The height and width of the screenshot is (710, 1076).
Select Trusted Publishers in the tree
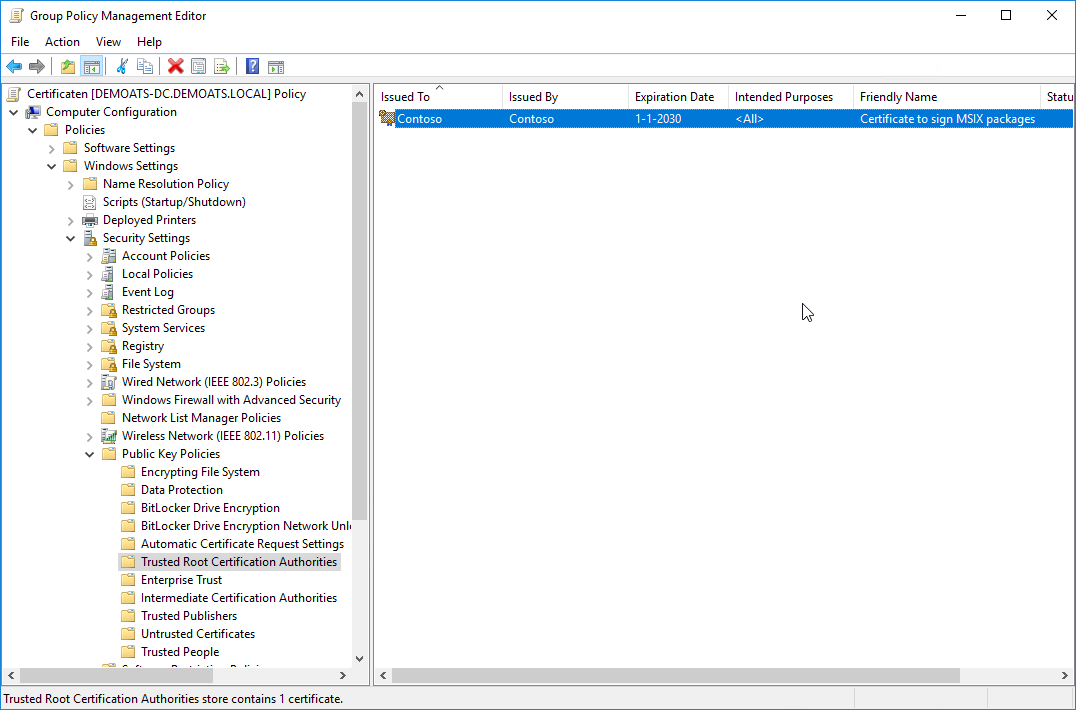(x=189, y=616)
